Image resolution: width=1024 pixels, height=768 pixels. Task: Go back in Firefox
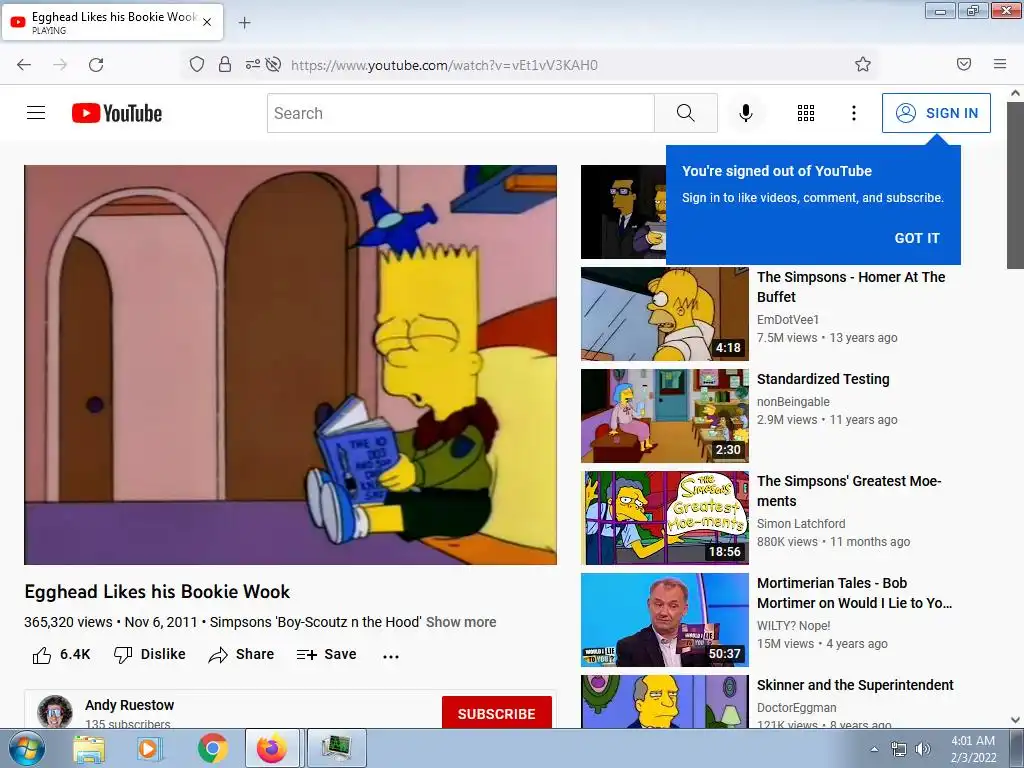tap(24, 65)
